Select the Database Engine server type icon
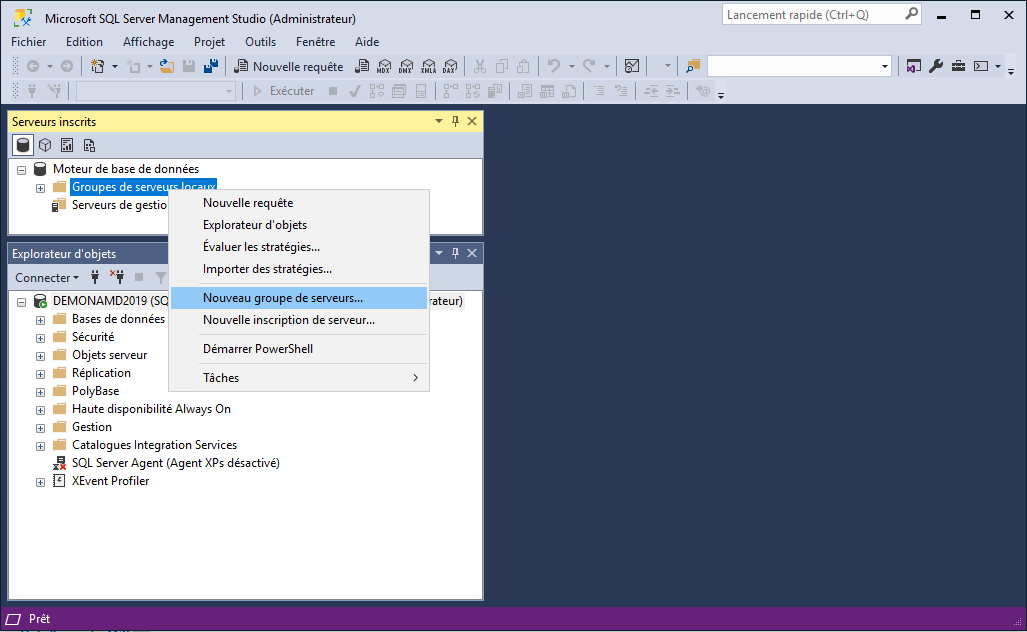Viewport: 1027px width, 632px height. pos(23,145)
